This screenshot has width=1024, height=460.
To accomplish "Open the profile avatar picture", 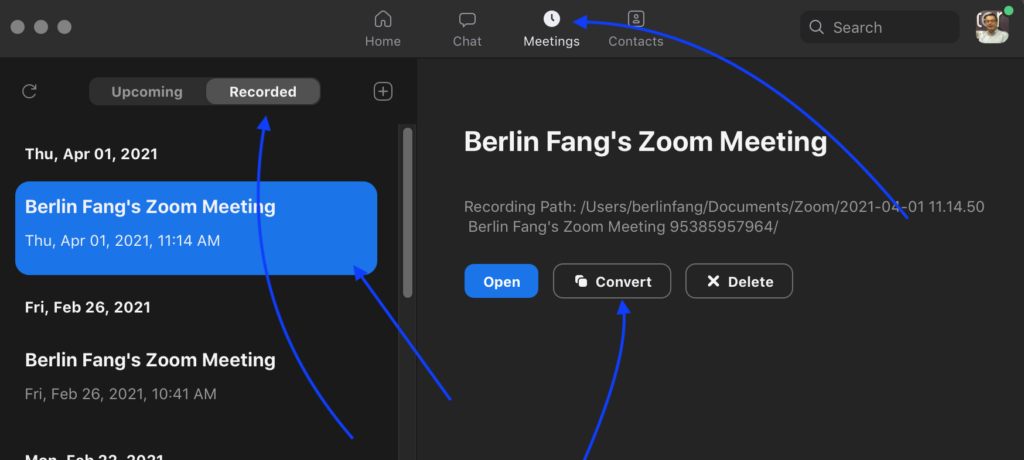I will 991,27.
